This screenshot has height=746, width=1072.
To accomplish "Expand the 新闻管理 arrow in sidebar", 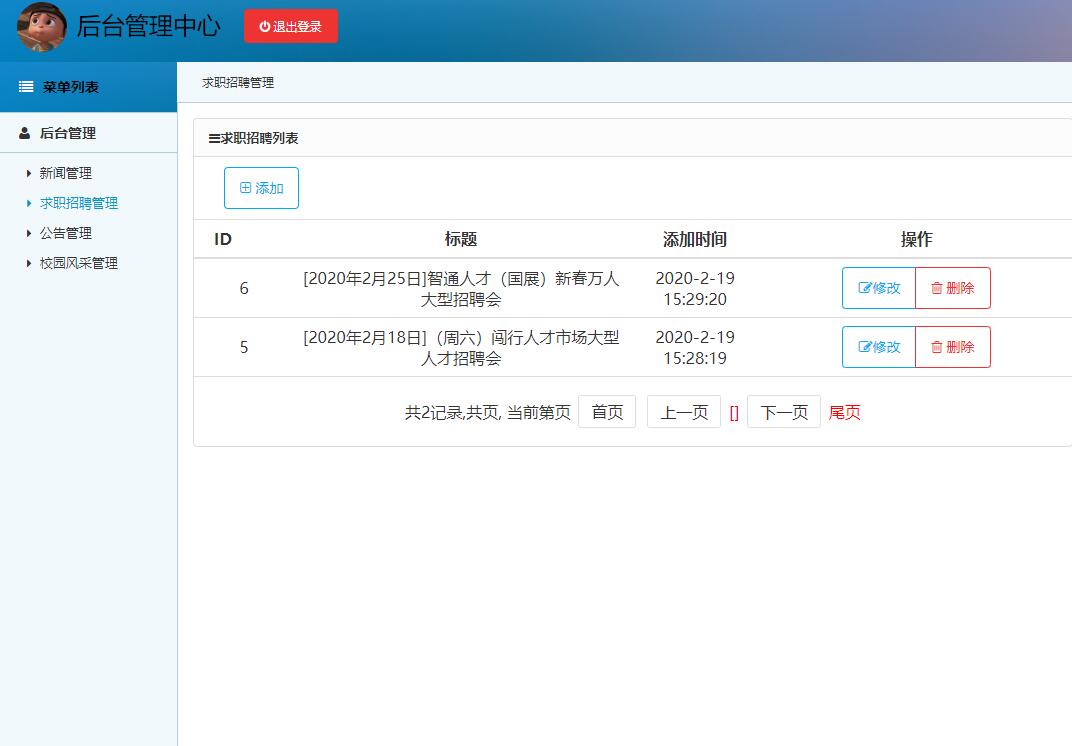I will pyautogui.click(x=29, y=173).
